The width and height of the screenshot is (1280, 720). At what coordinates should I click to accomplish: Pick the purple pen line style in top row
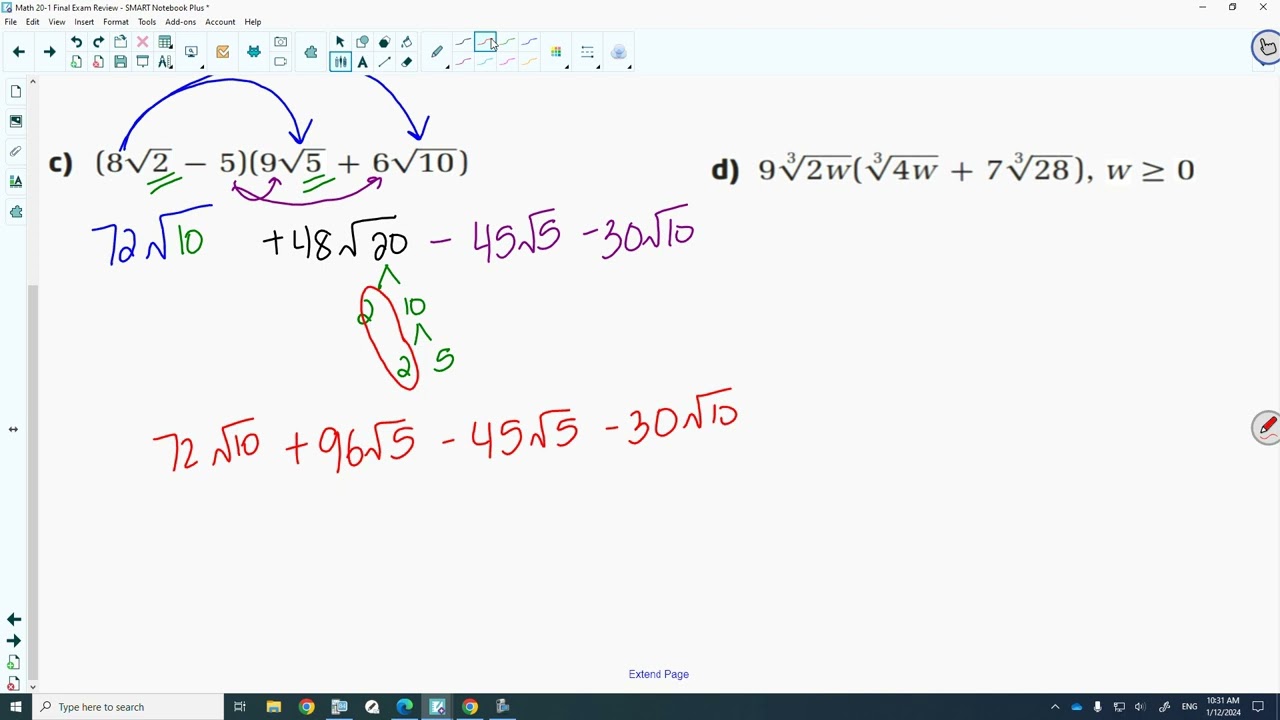click(x=530, y=42)
